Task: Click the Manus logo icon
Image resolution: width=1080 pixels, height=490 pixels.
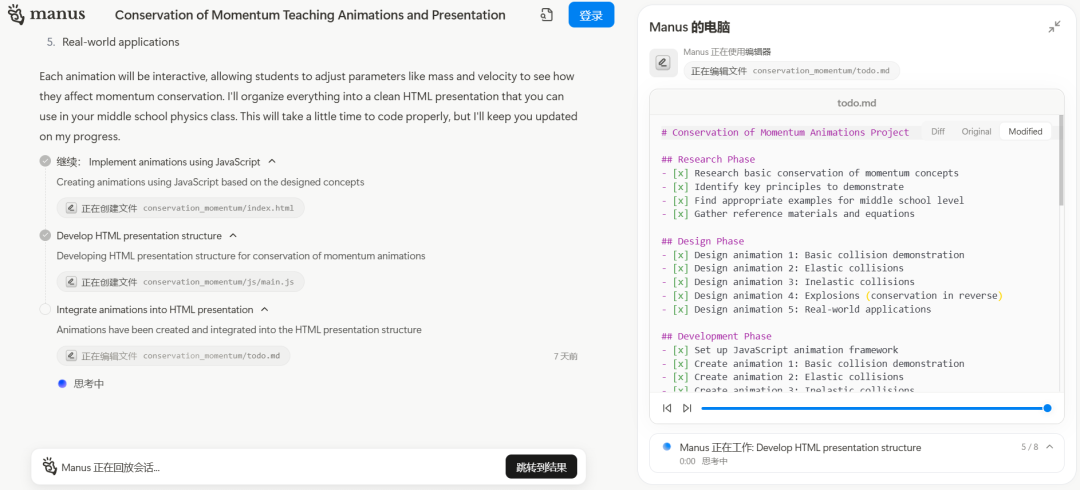Action: (16, 14)
